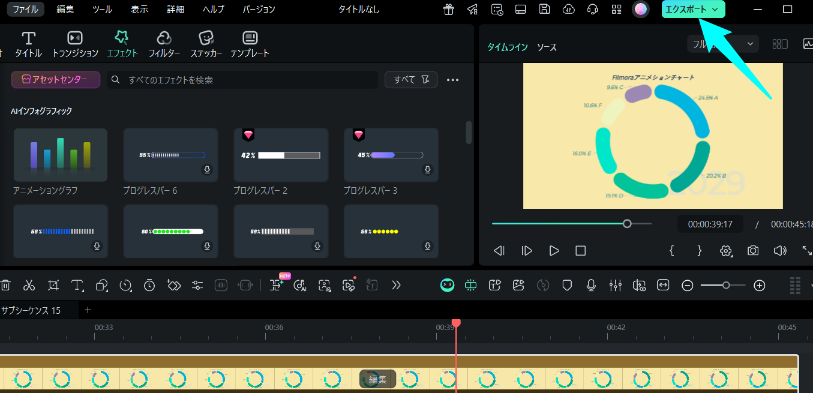Image resolution: width=813 pixels, height=393 pixels.
Task: Open the task list clock icon
Action: click(497, 9)
